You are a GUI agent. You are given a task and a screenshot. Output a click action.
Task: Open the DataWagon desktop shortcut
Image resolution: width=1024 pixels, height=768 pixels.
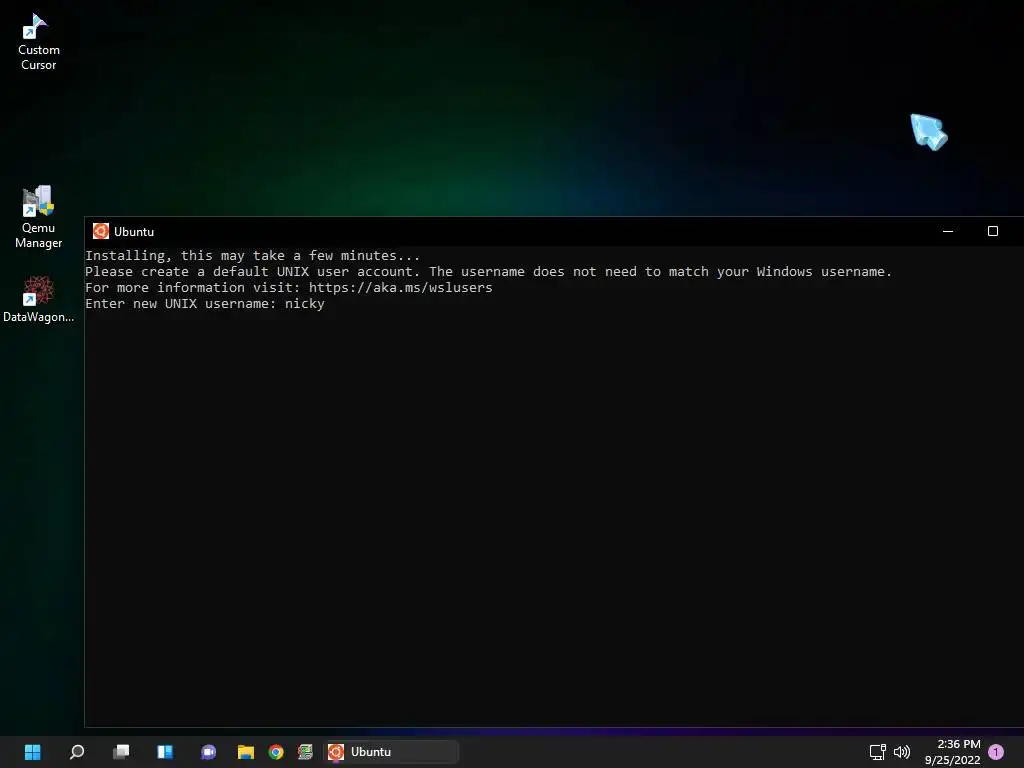point(38,299)
